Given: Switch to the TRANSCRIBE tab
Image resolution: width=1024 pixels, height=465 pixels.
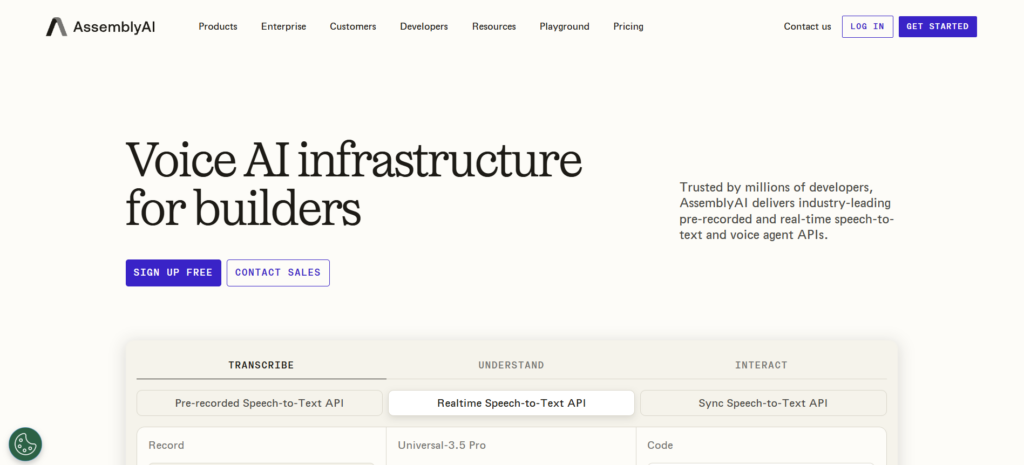Looking at the screenshot, I should click(261, 365).
